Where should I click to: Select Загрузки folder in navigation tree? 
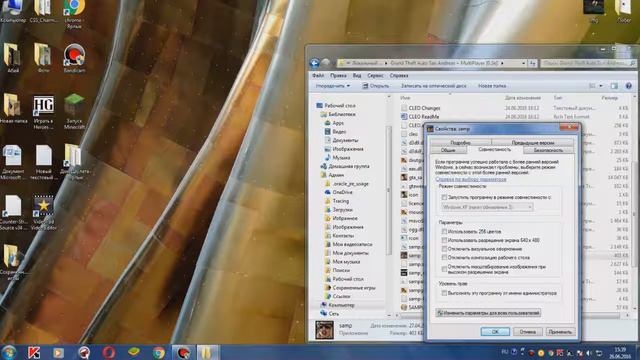pos(338,209)
